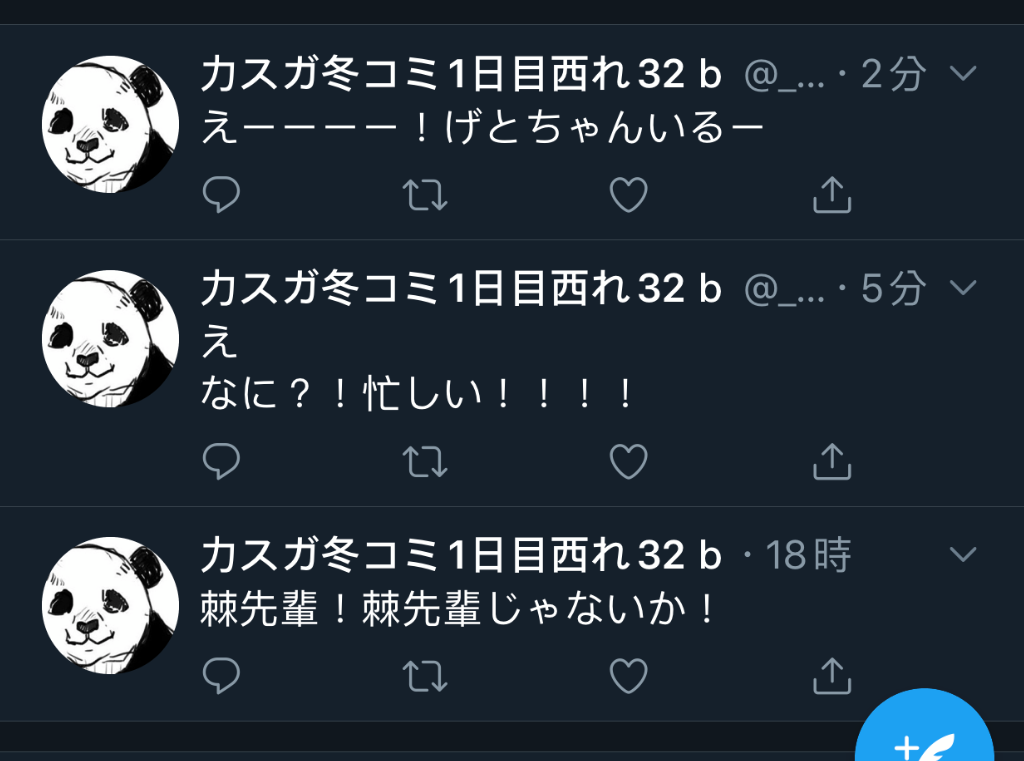Share the 忙しい tweet
Screen dimensions: 1024x761
832,461
